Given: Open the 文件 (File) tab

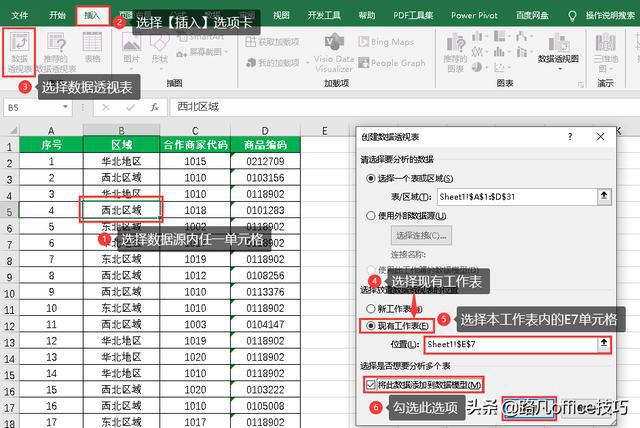Looking at the screenshot, I should pyautogui.click(x=20, y=16).
